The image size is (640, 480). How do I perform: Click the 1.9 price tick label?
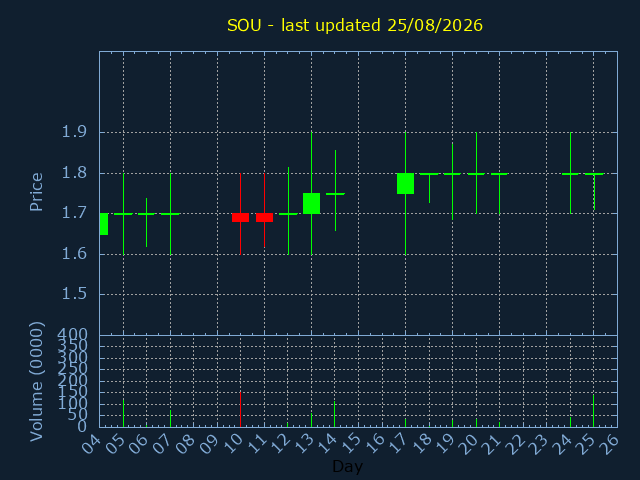pyautogui.click(x=74, y=132)
